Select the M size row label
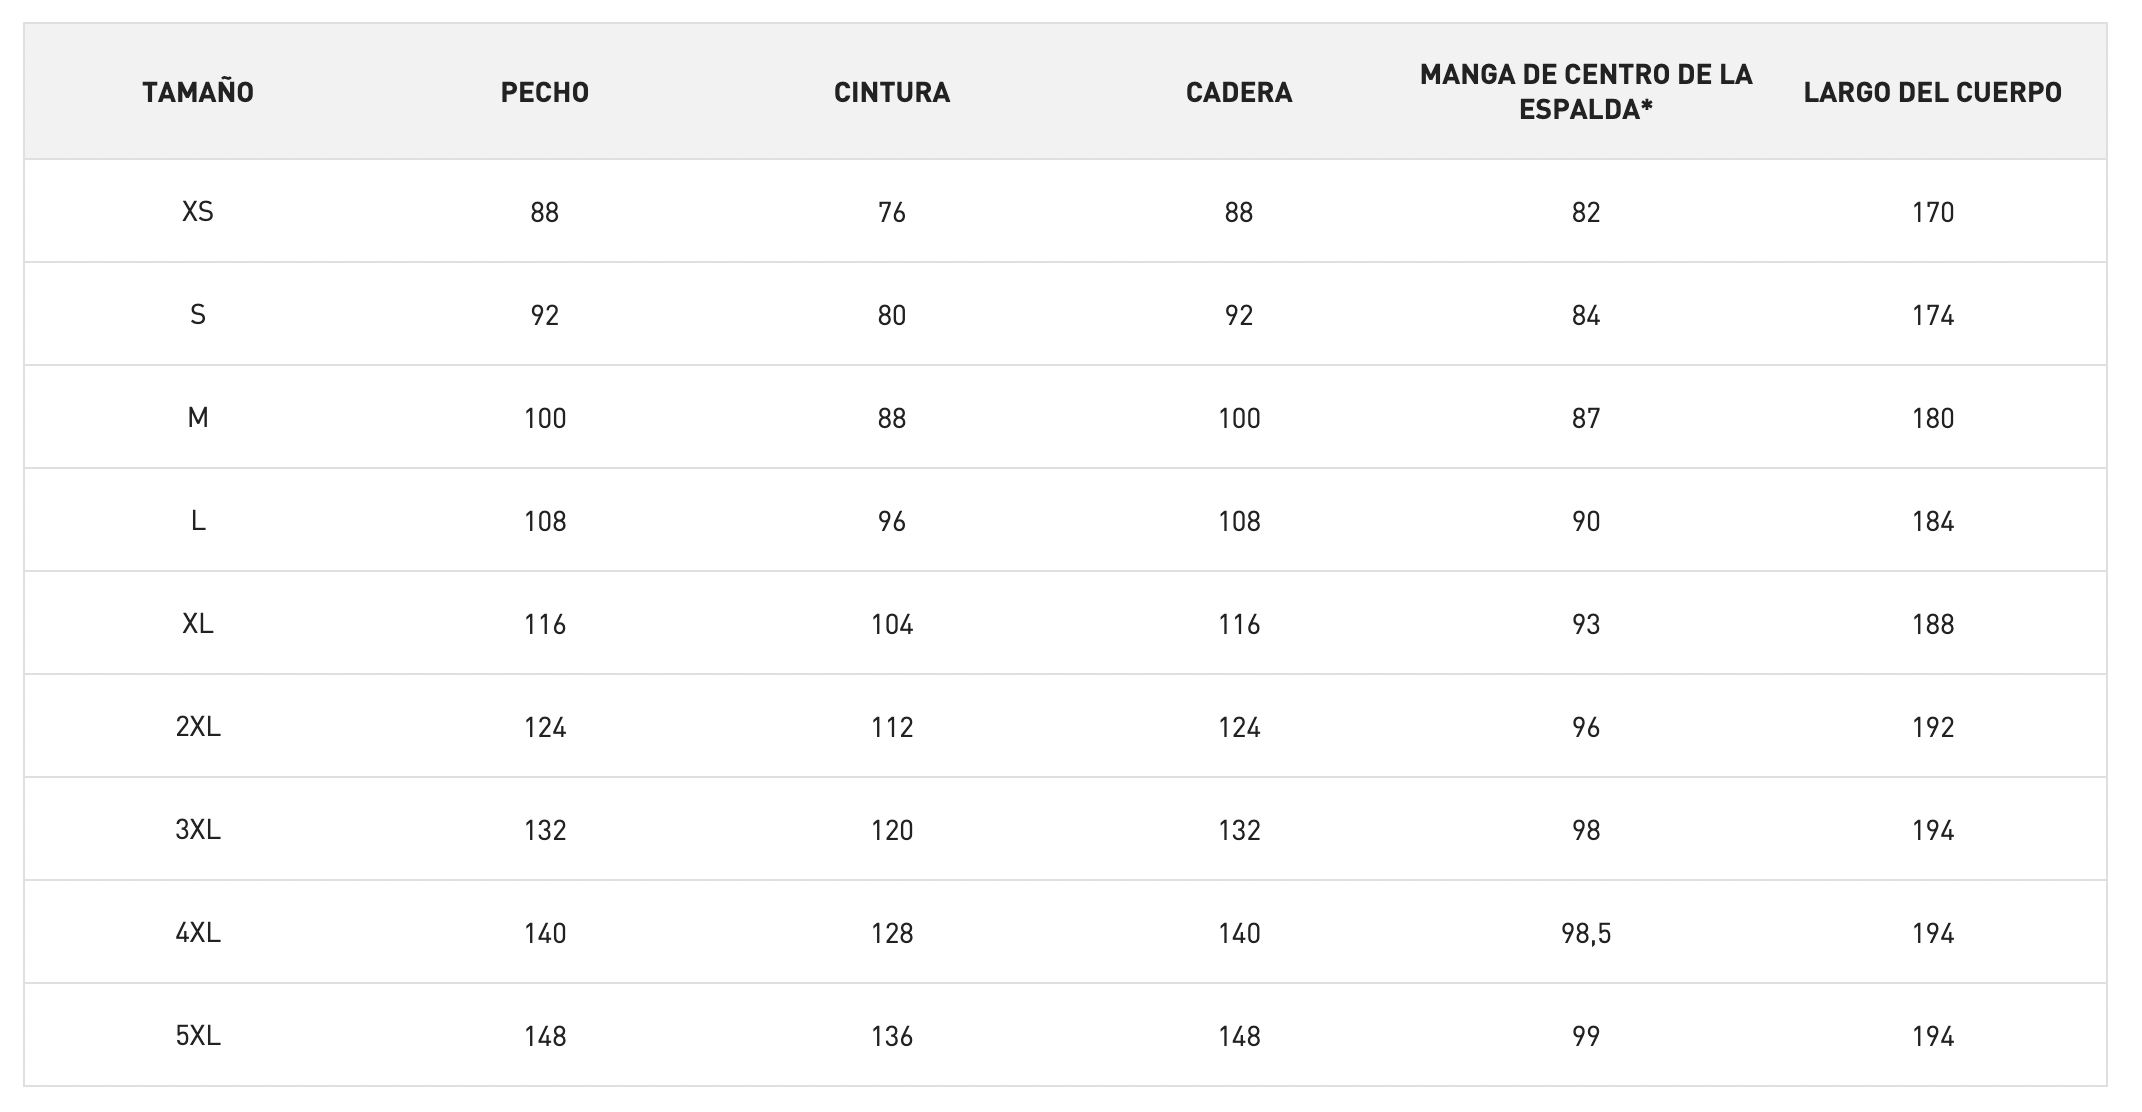The image size is (2142, 1112). point(198,418)
